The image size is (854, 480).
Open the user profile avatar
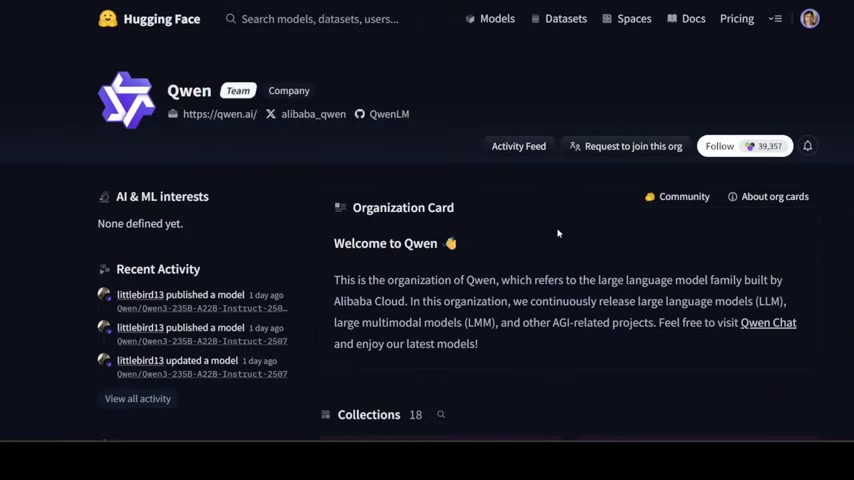pos(810,19)
